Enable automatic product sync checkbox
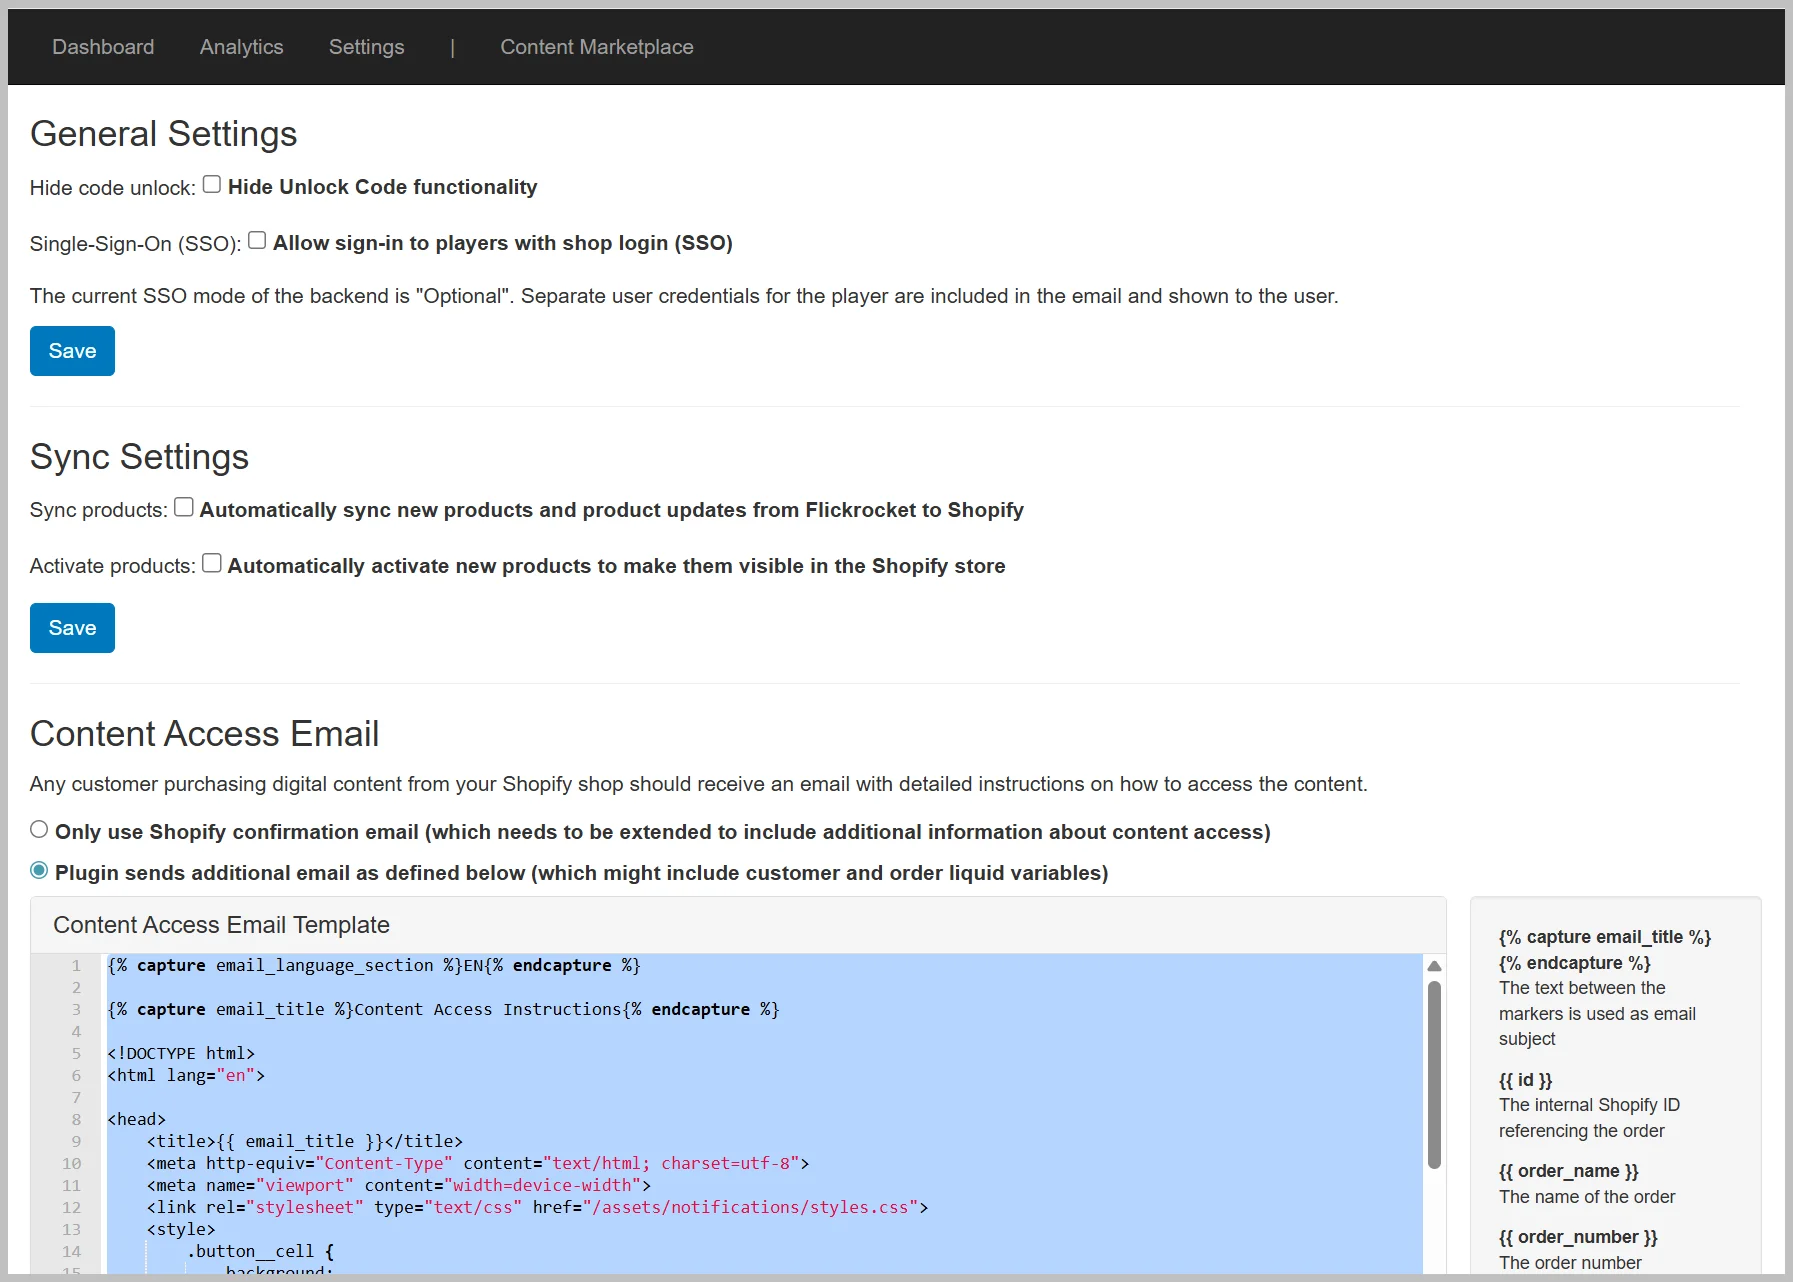The image size is (1793, 1282). click(x=184, y=507)
